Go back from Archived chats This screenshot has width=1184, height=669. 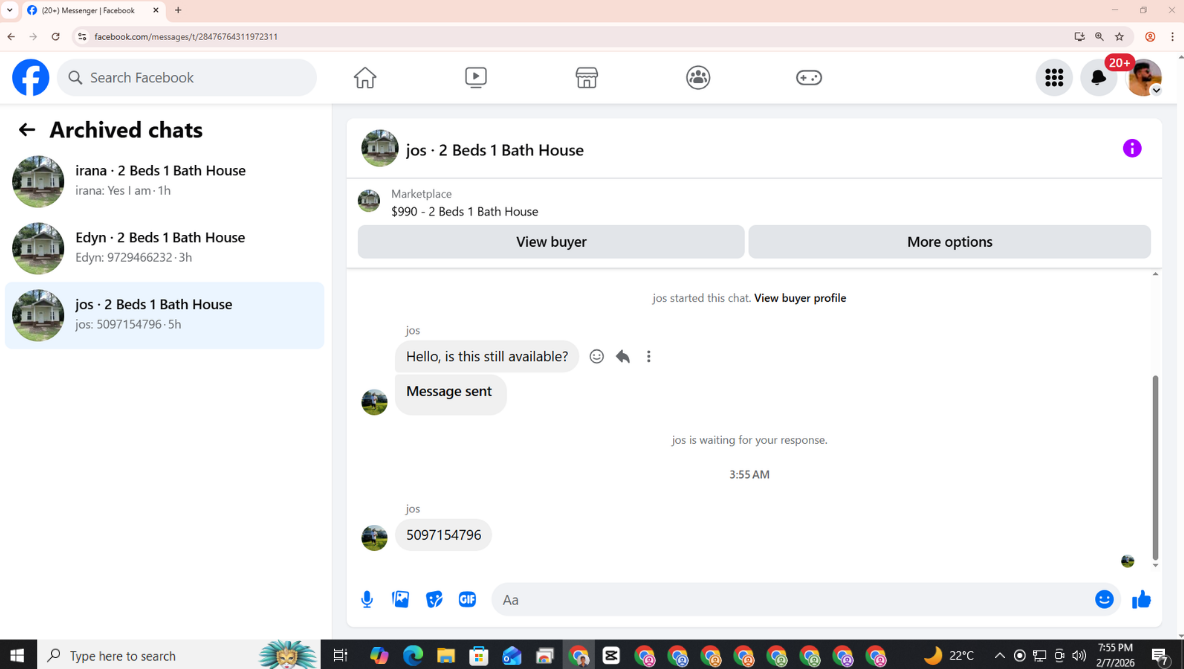click(27, 130)
